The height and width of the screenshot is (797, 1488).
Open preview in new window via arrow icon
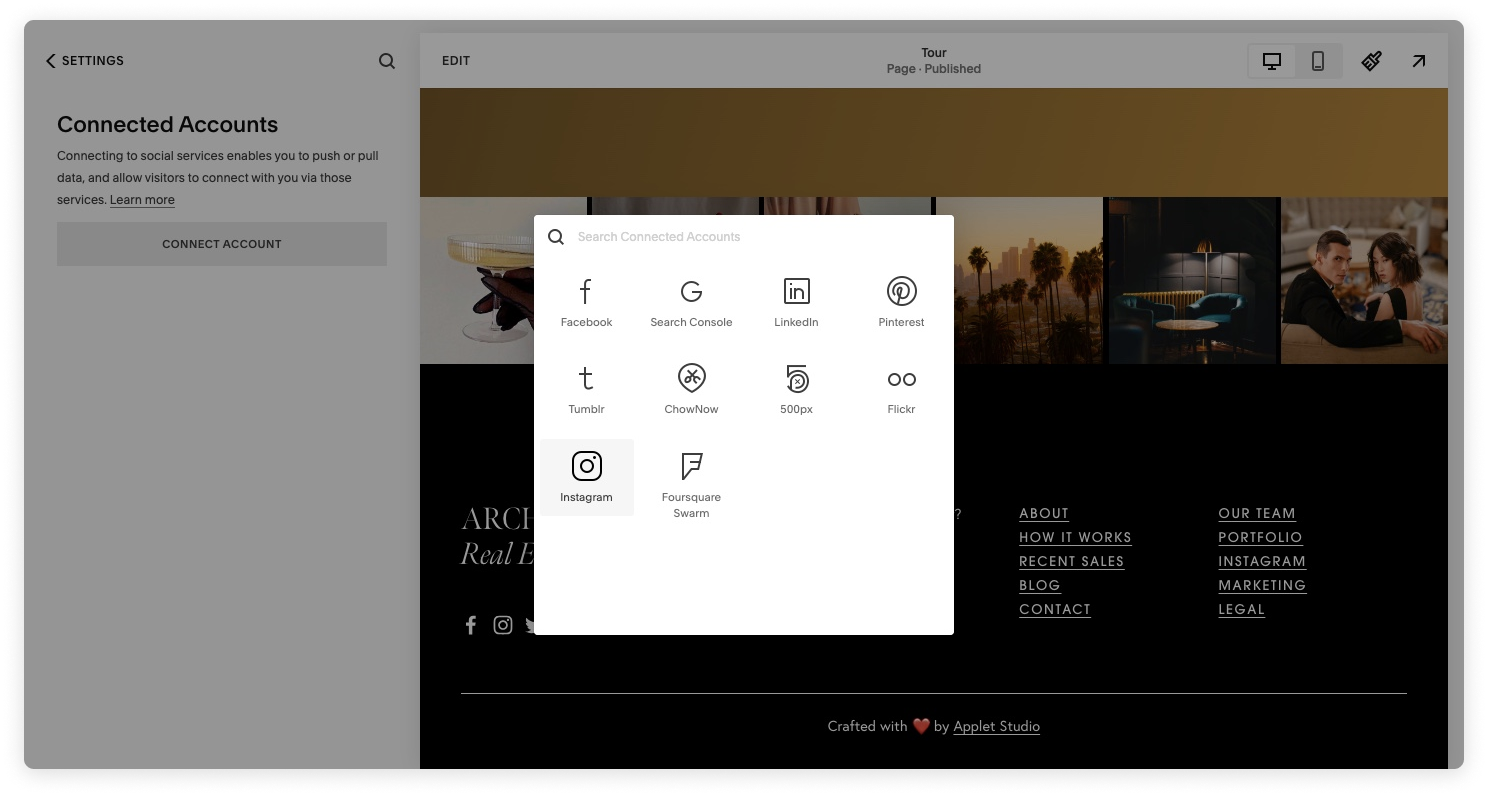1418,61
